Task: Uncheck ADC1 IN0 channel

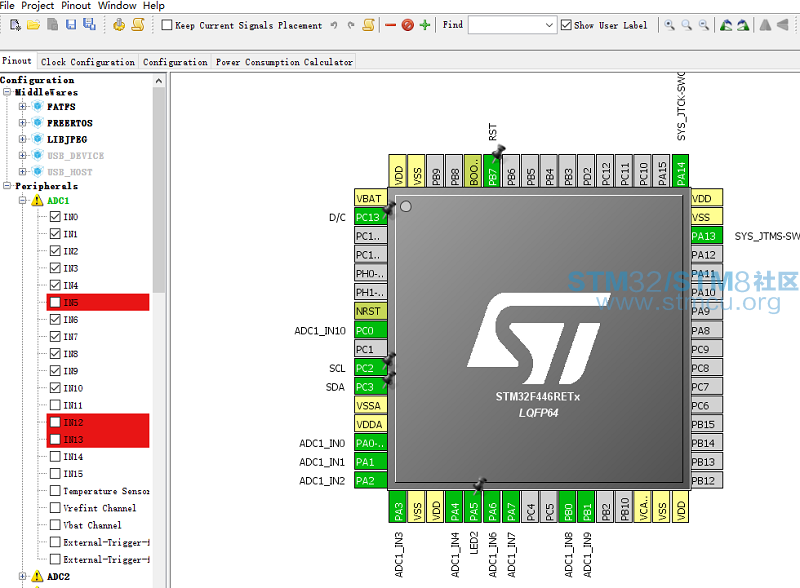Action: 55,217
